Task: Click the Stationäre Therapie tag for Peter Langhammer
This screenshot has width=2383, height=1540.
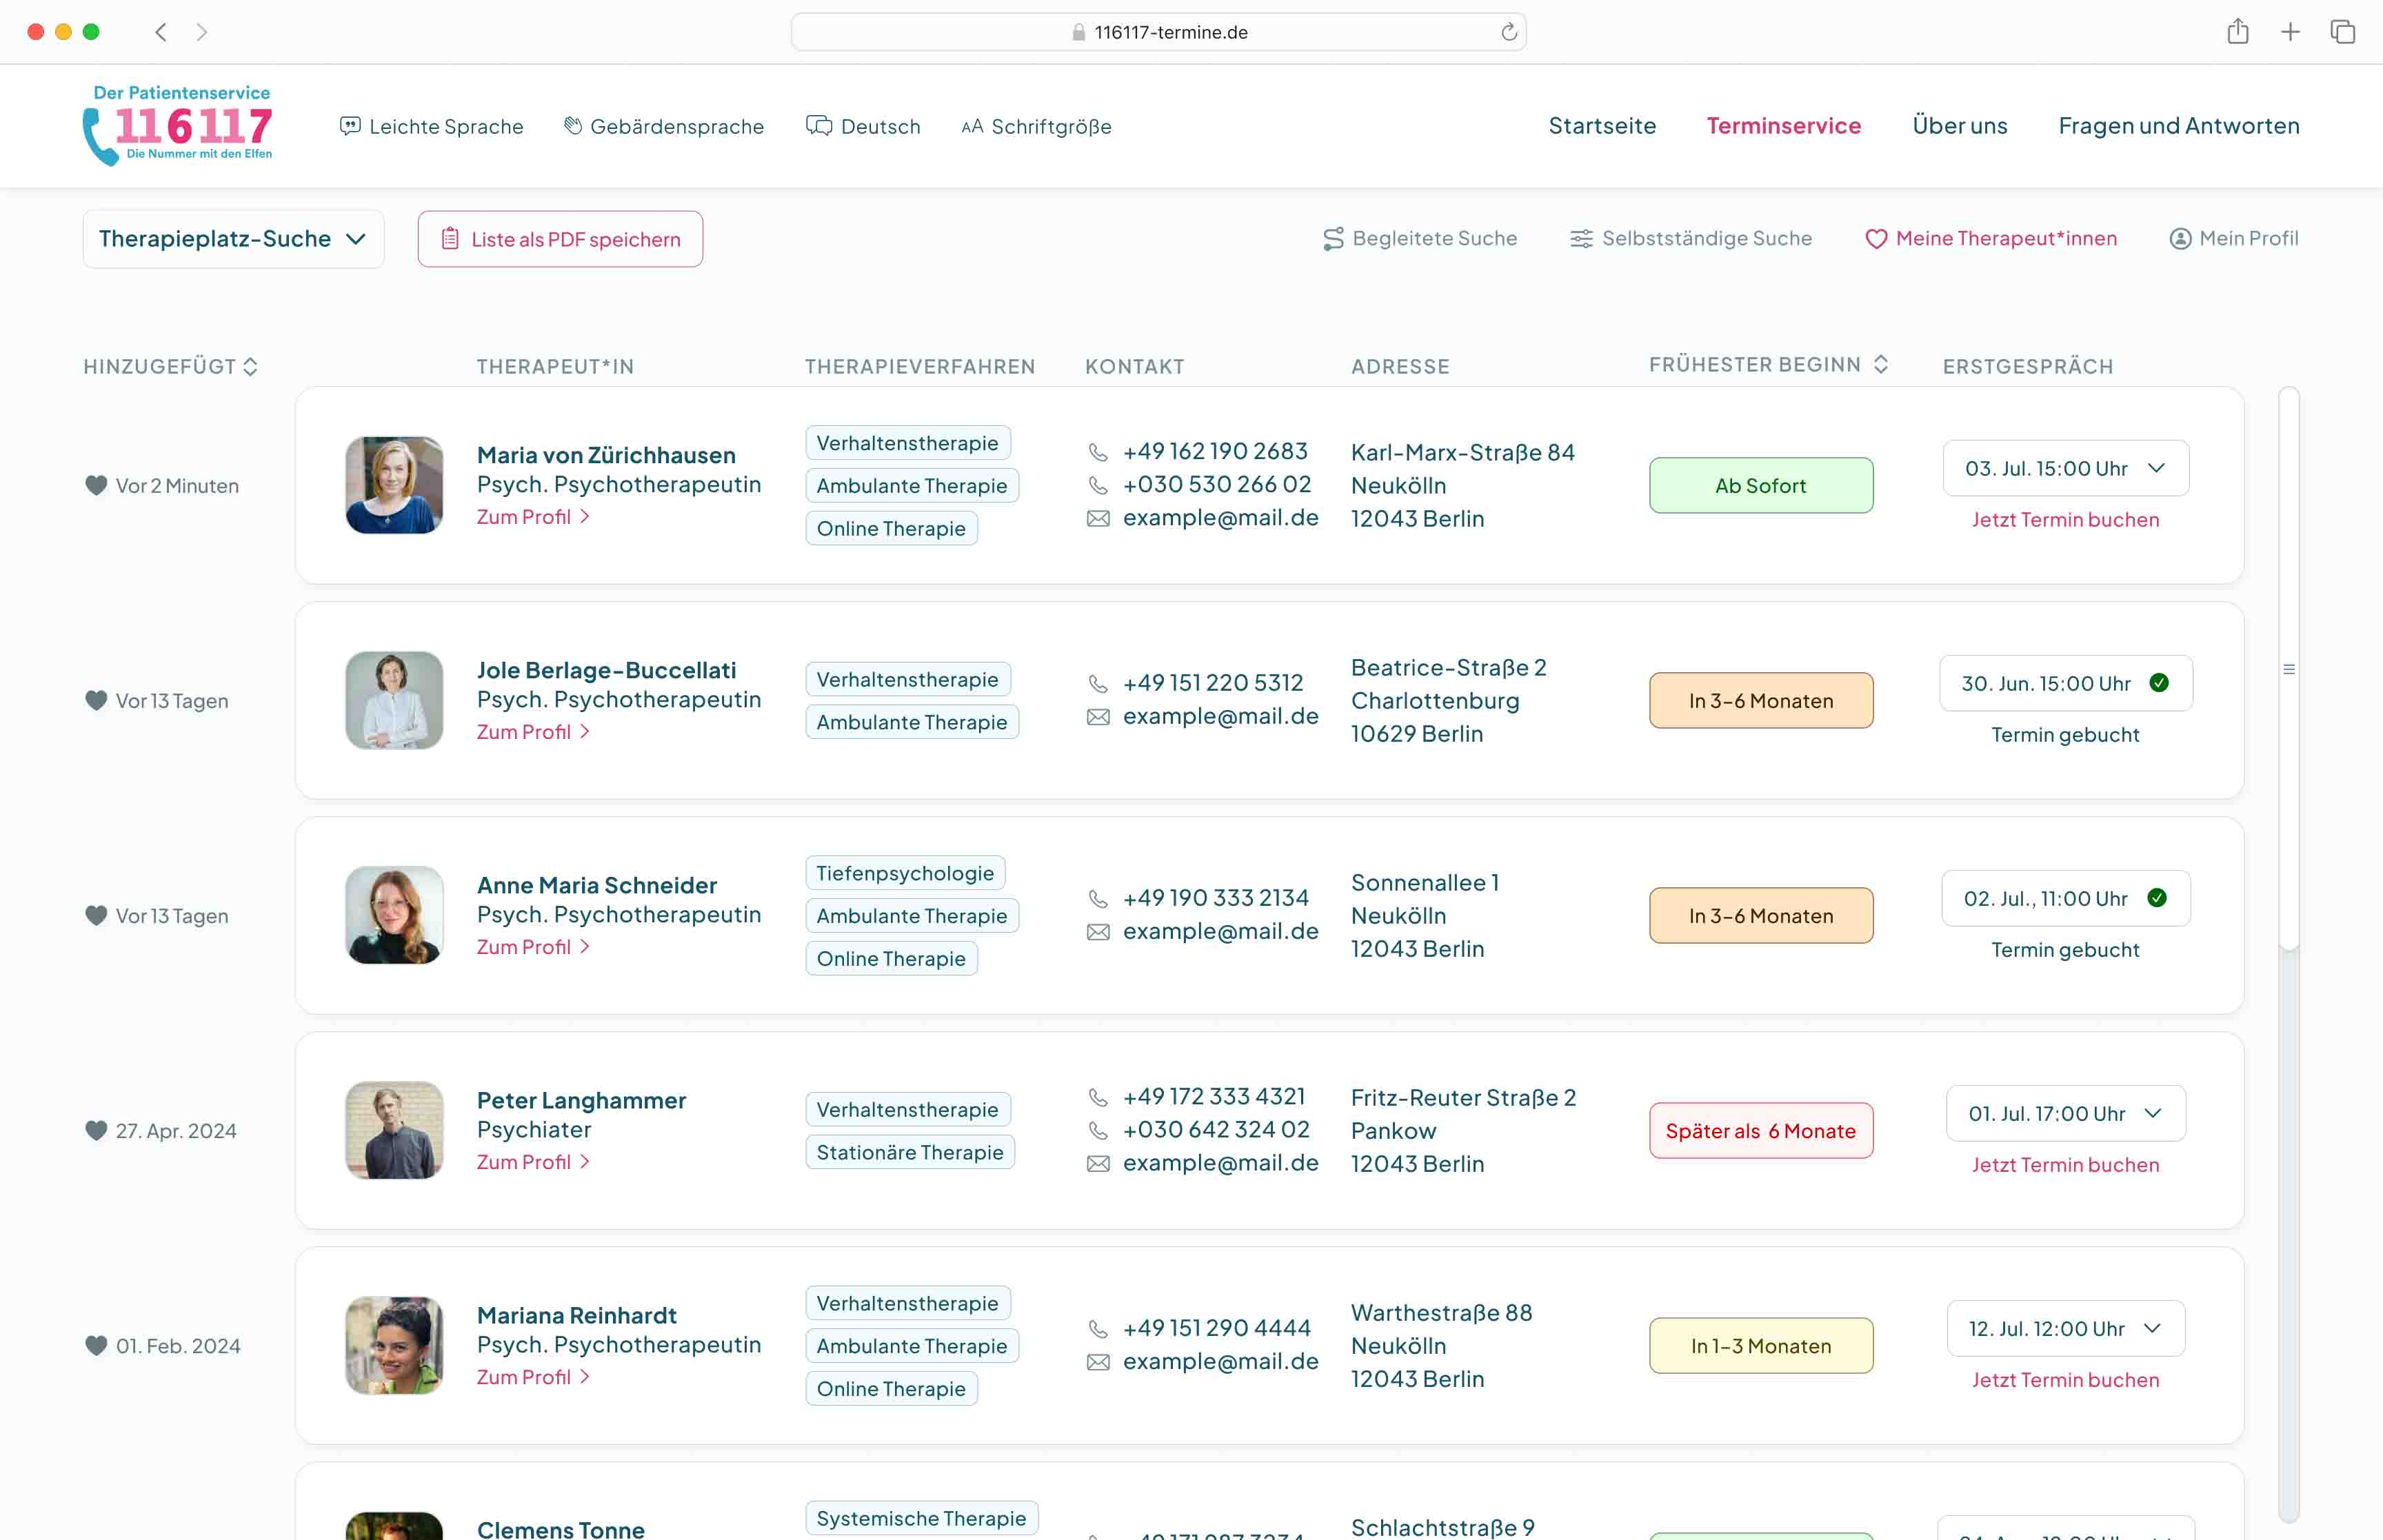Action: pos(910,1152)
